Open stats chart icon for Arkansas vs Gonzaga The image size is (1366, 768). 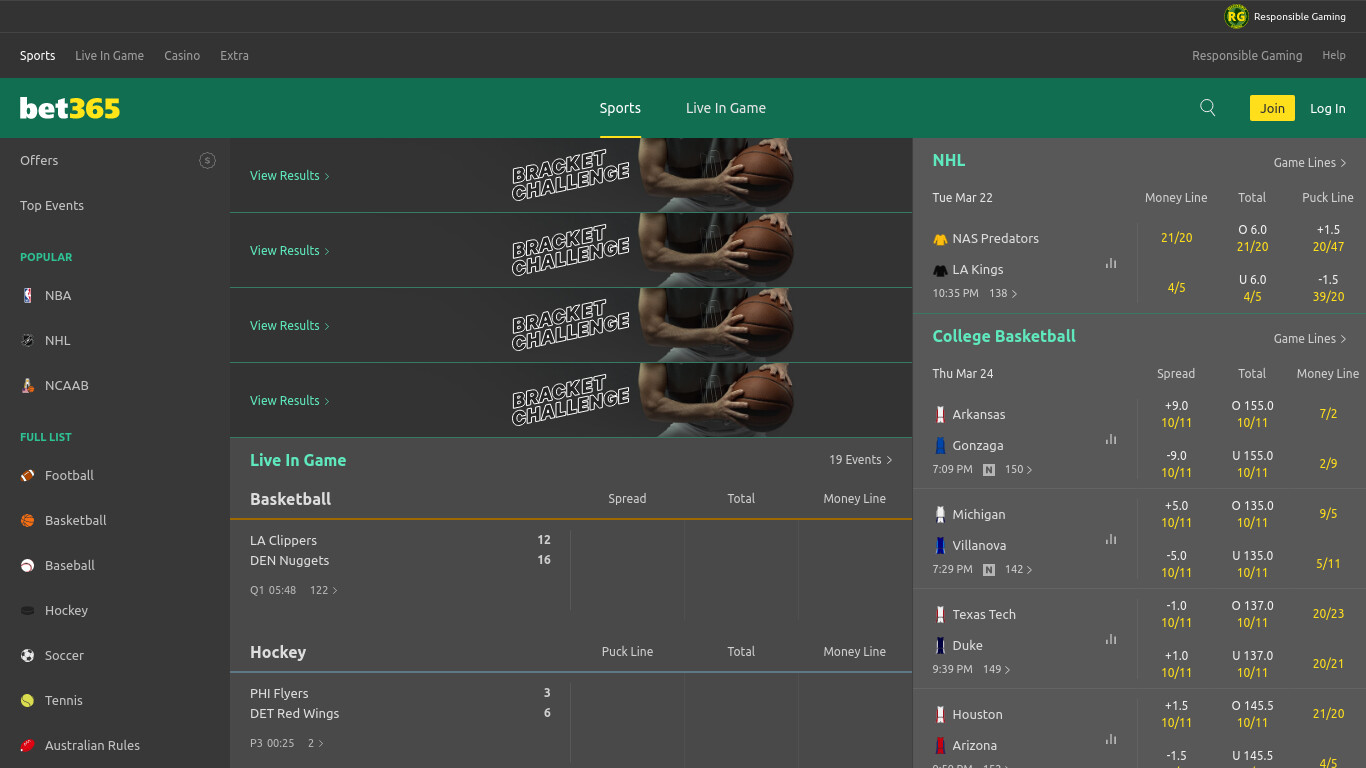click(x=1111, y=439)
